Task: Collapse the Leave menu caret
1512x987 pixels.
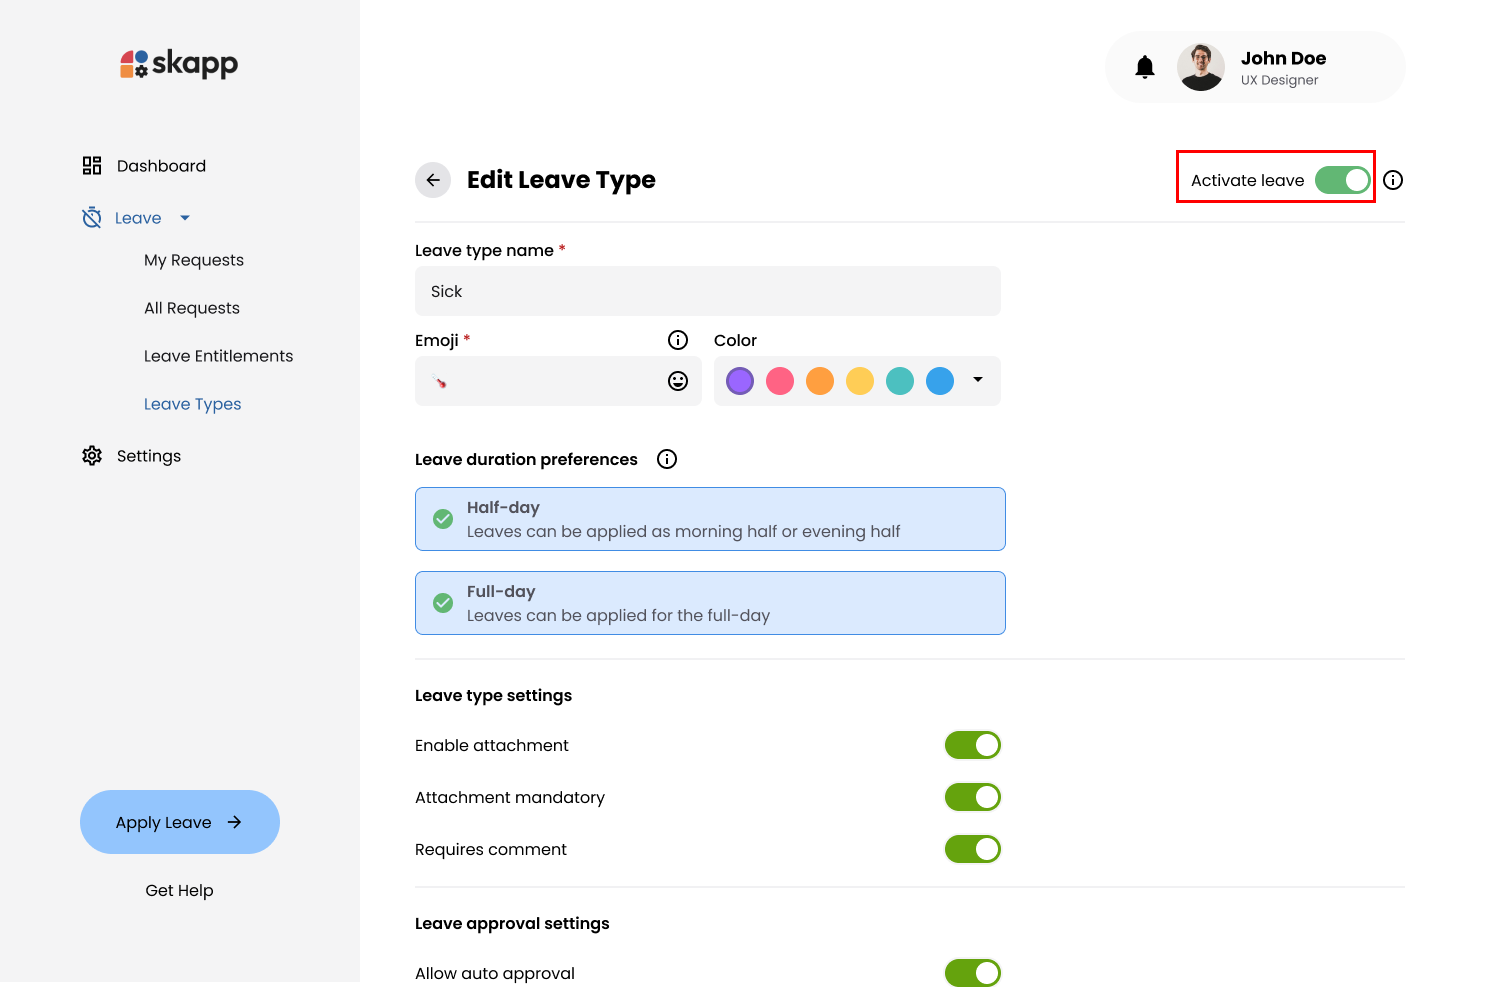Action: click(x=185, y=218)
